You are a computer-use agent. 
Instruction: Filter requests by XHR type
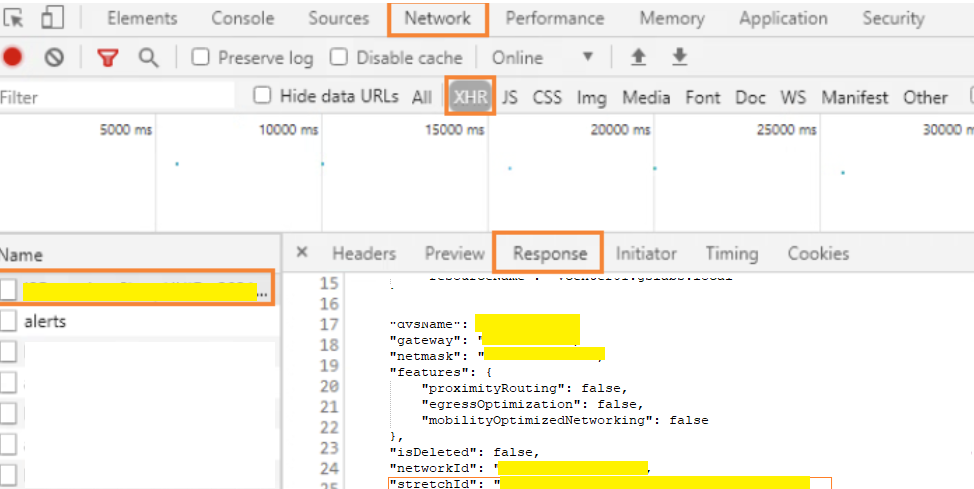469,97
